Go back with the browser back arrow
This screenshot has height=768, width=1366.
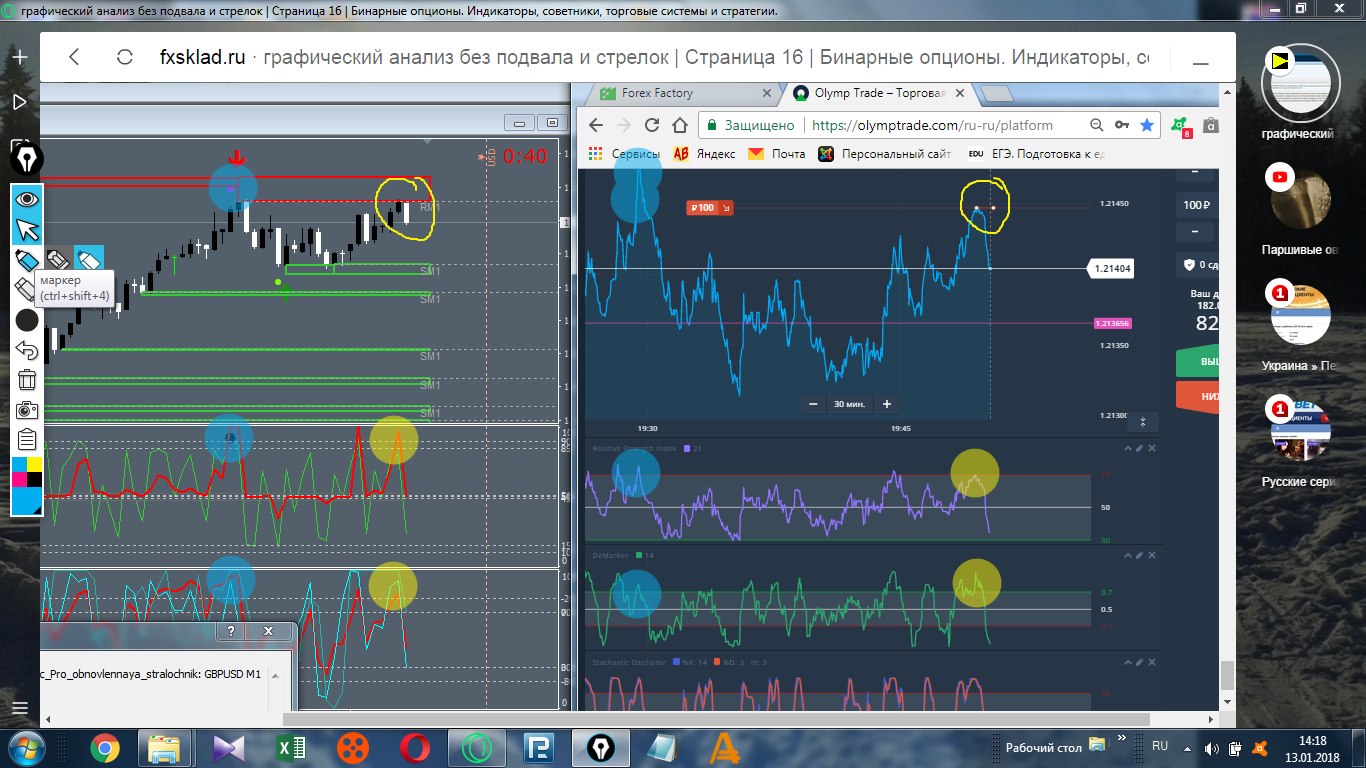(74, 57)
